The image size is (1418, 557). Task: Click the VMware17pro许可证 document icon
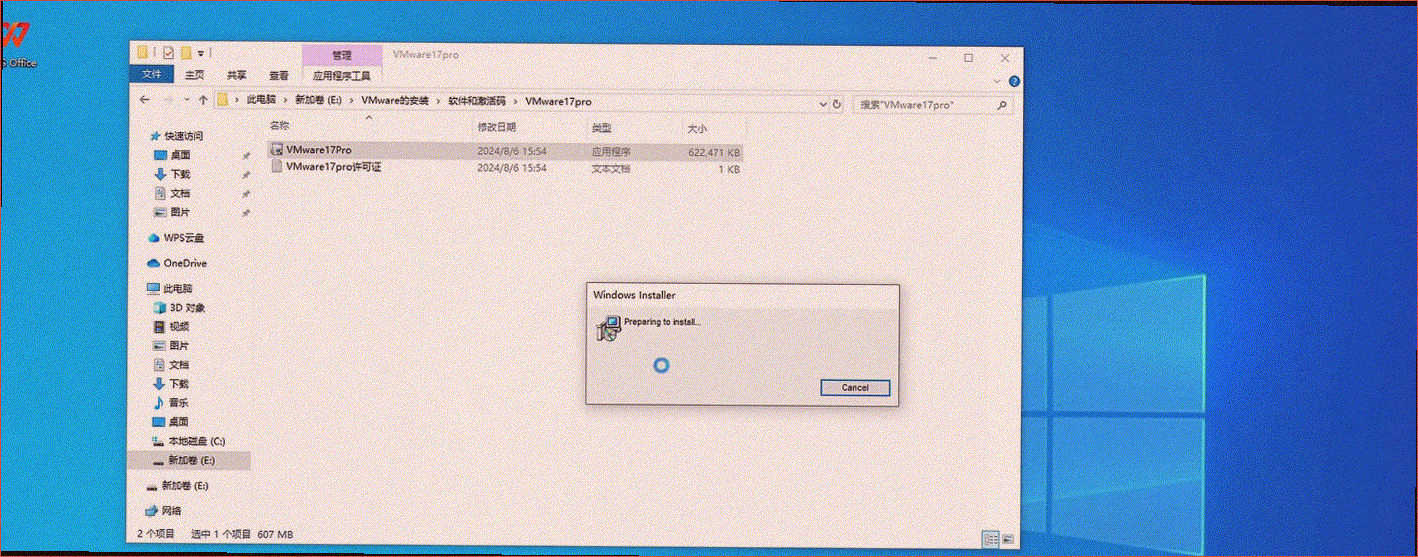click(x=278, y=168)
